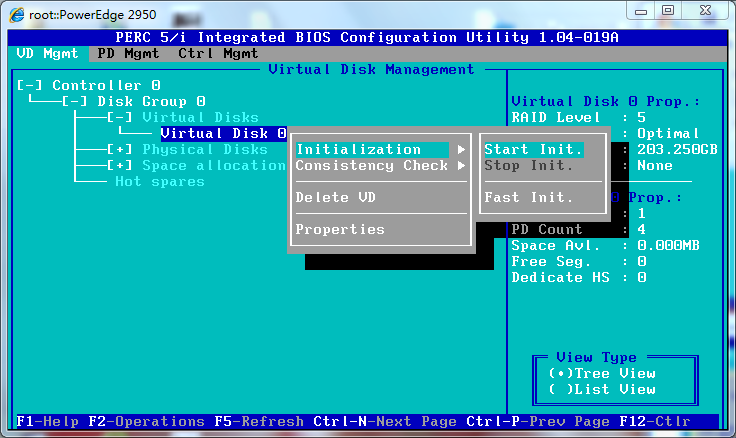Click the F1-Help shortcut label

click(47, 421)
